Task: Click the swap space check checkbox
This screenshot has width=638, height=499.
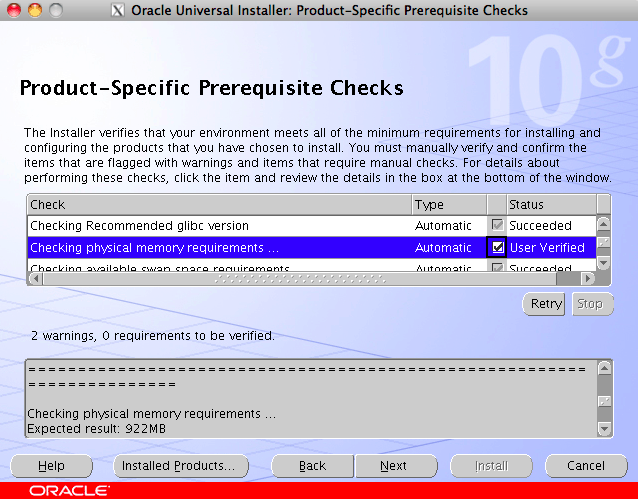Action: point(497,267)
